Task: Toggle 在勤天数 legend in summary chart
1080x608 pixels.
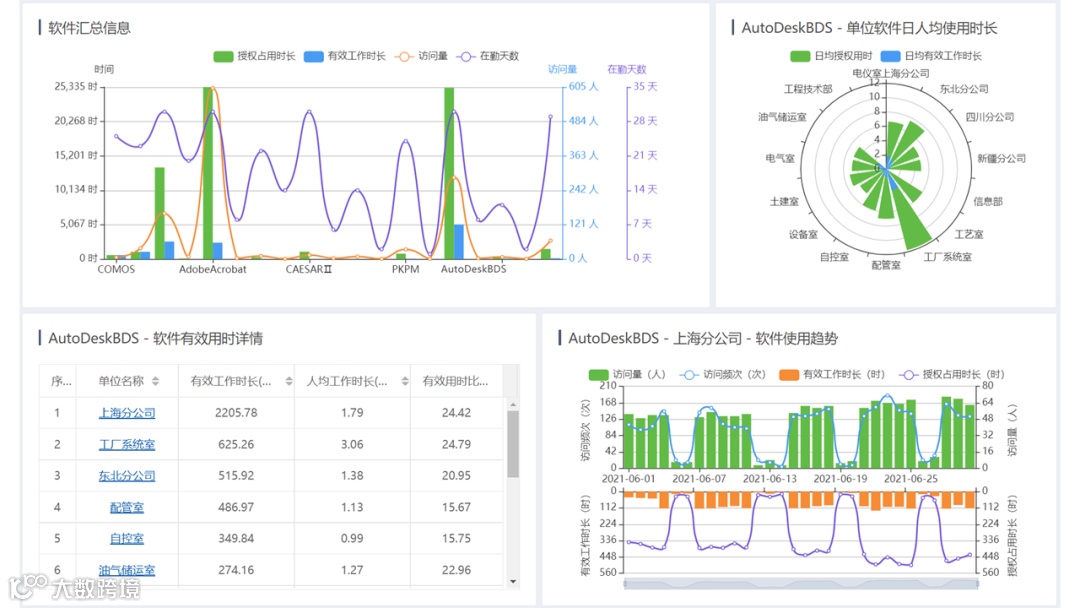Action: click(x=488, y=56)
